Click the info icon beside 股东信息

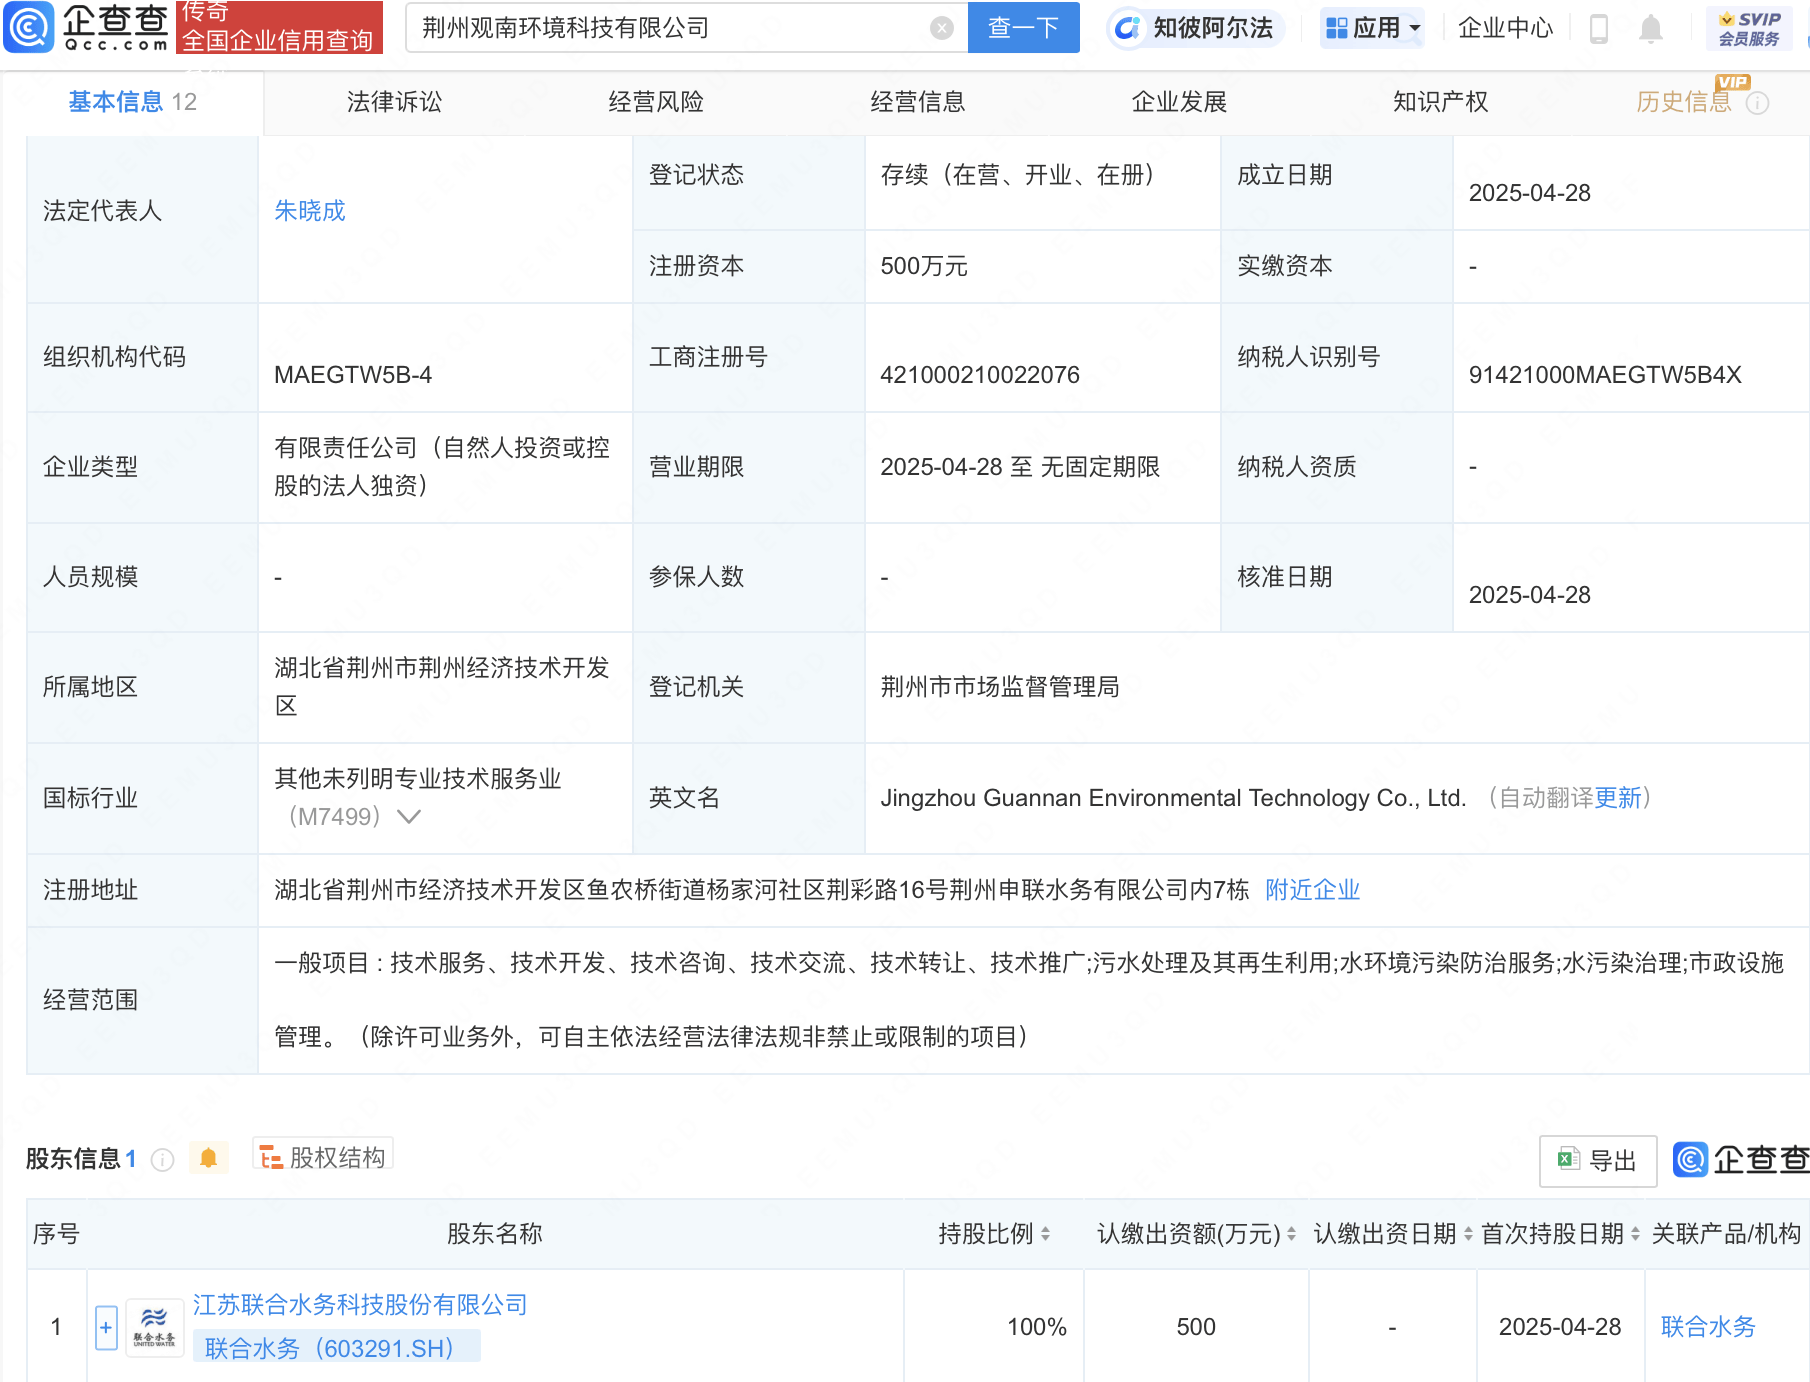pyautogui.click(x=162, y=1159)
